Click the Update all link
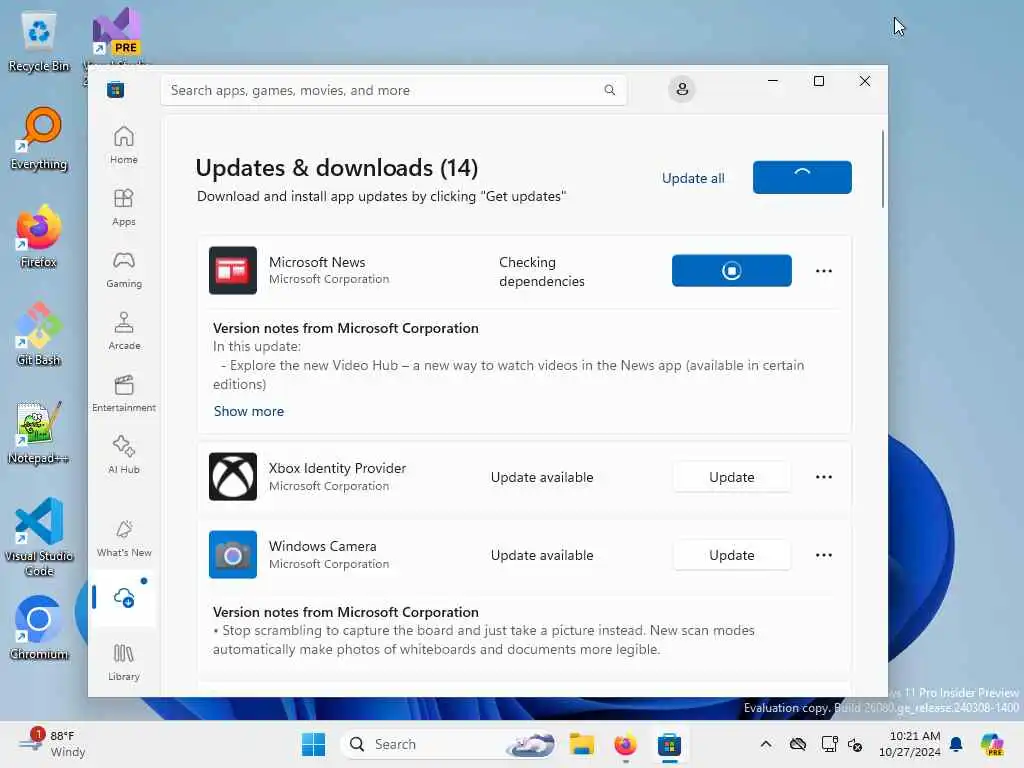Viewport: 1024px width, 768px height. 693,178
